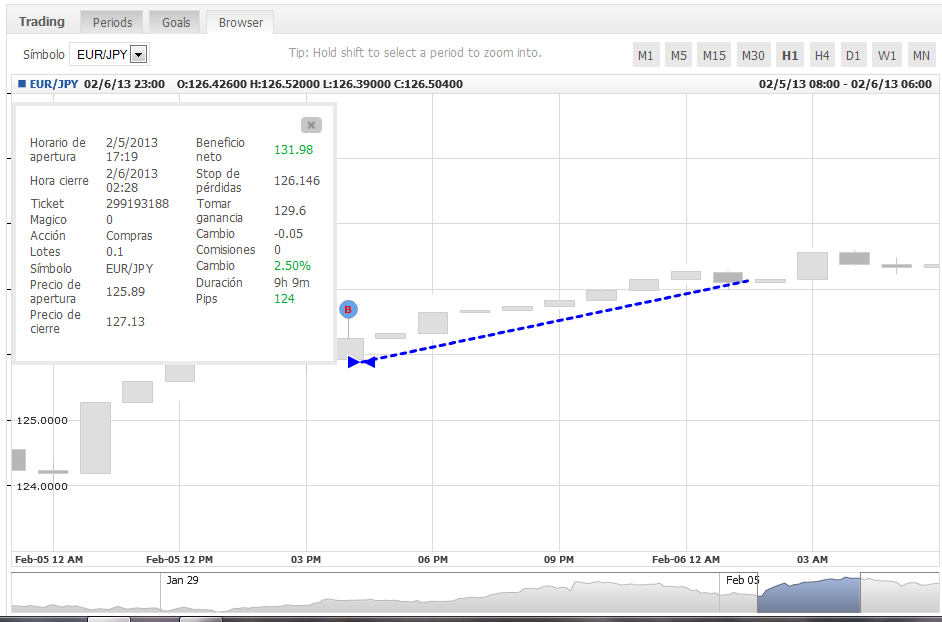The width and height of the screenshot is (942, 622).
Task: Close the trade details popup
Action: coord(311,125)
